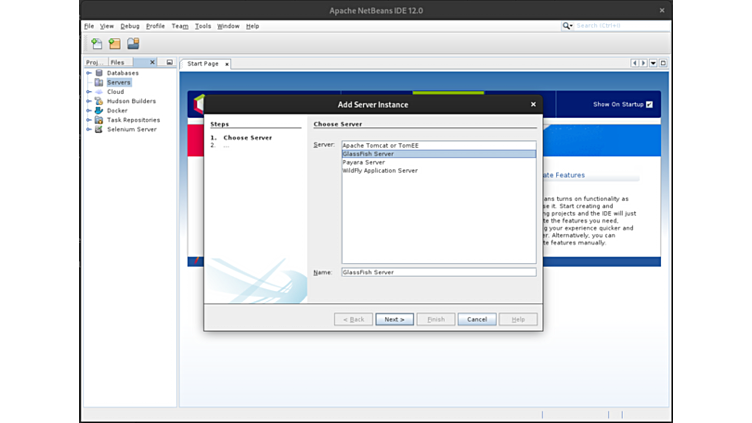Click the Choose Server step label
Screen dimensions: 752x423
(247, 138)
